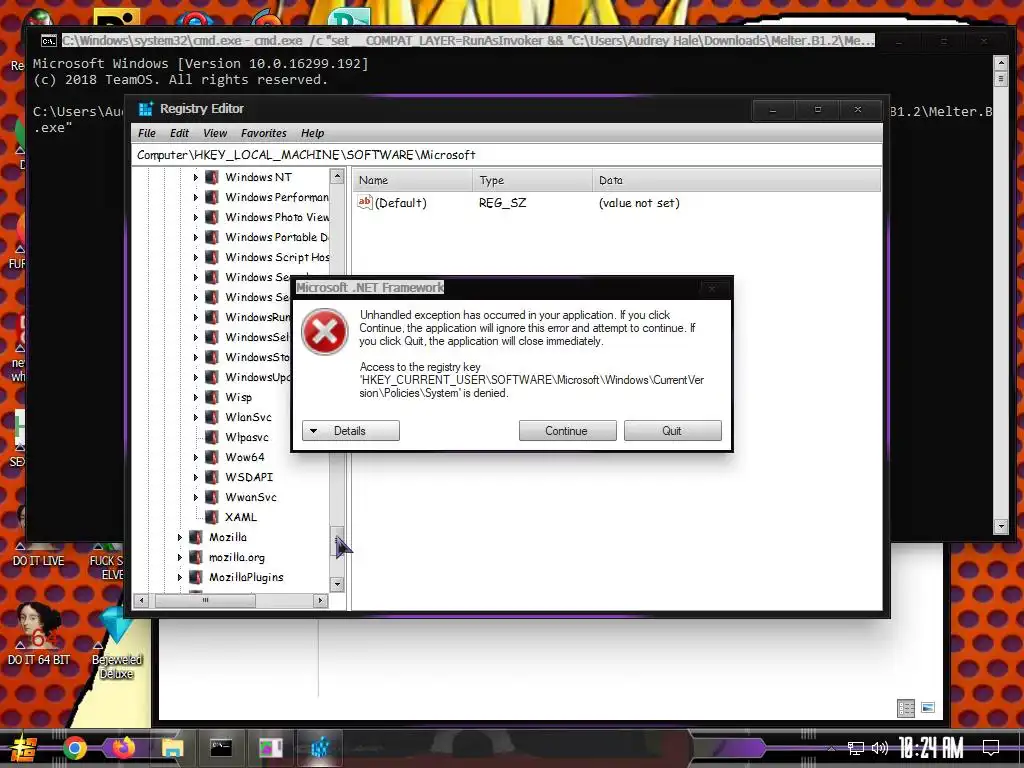The height and width of the screenshot is (768, 1024).
Task: Switch to the Registry Editor taskbar button
Action: [319, 748]
